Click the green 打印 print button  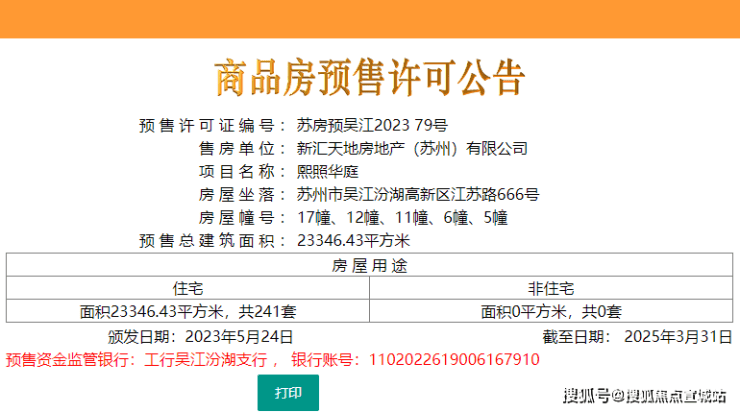click(288, 392)
